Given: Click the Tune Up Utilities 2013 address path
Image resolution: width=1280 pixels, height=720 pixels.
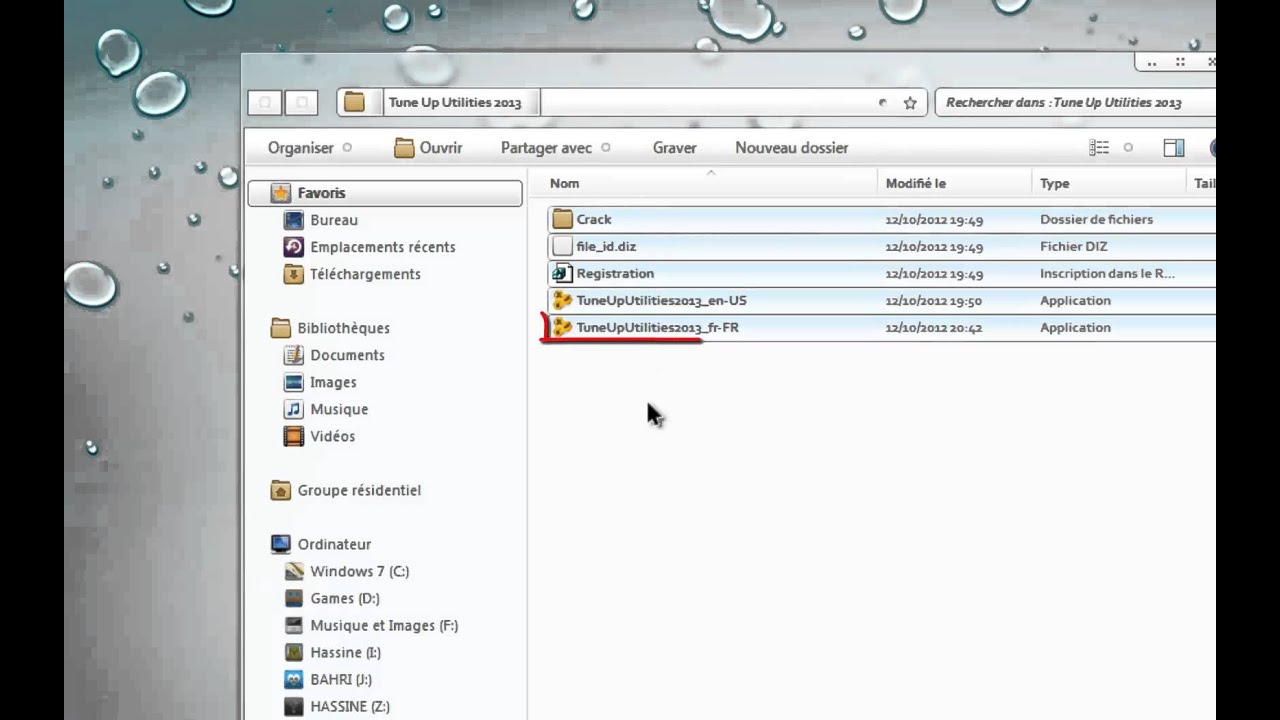Looking at the screenshot, I should pos(455,103).
